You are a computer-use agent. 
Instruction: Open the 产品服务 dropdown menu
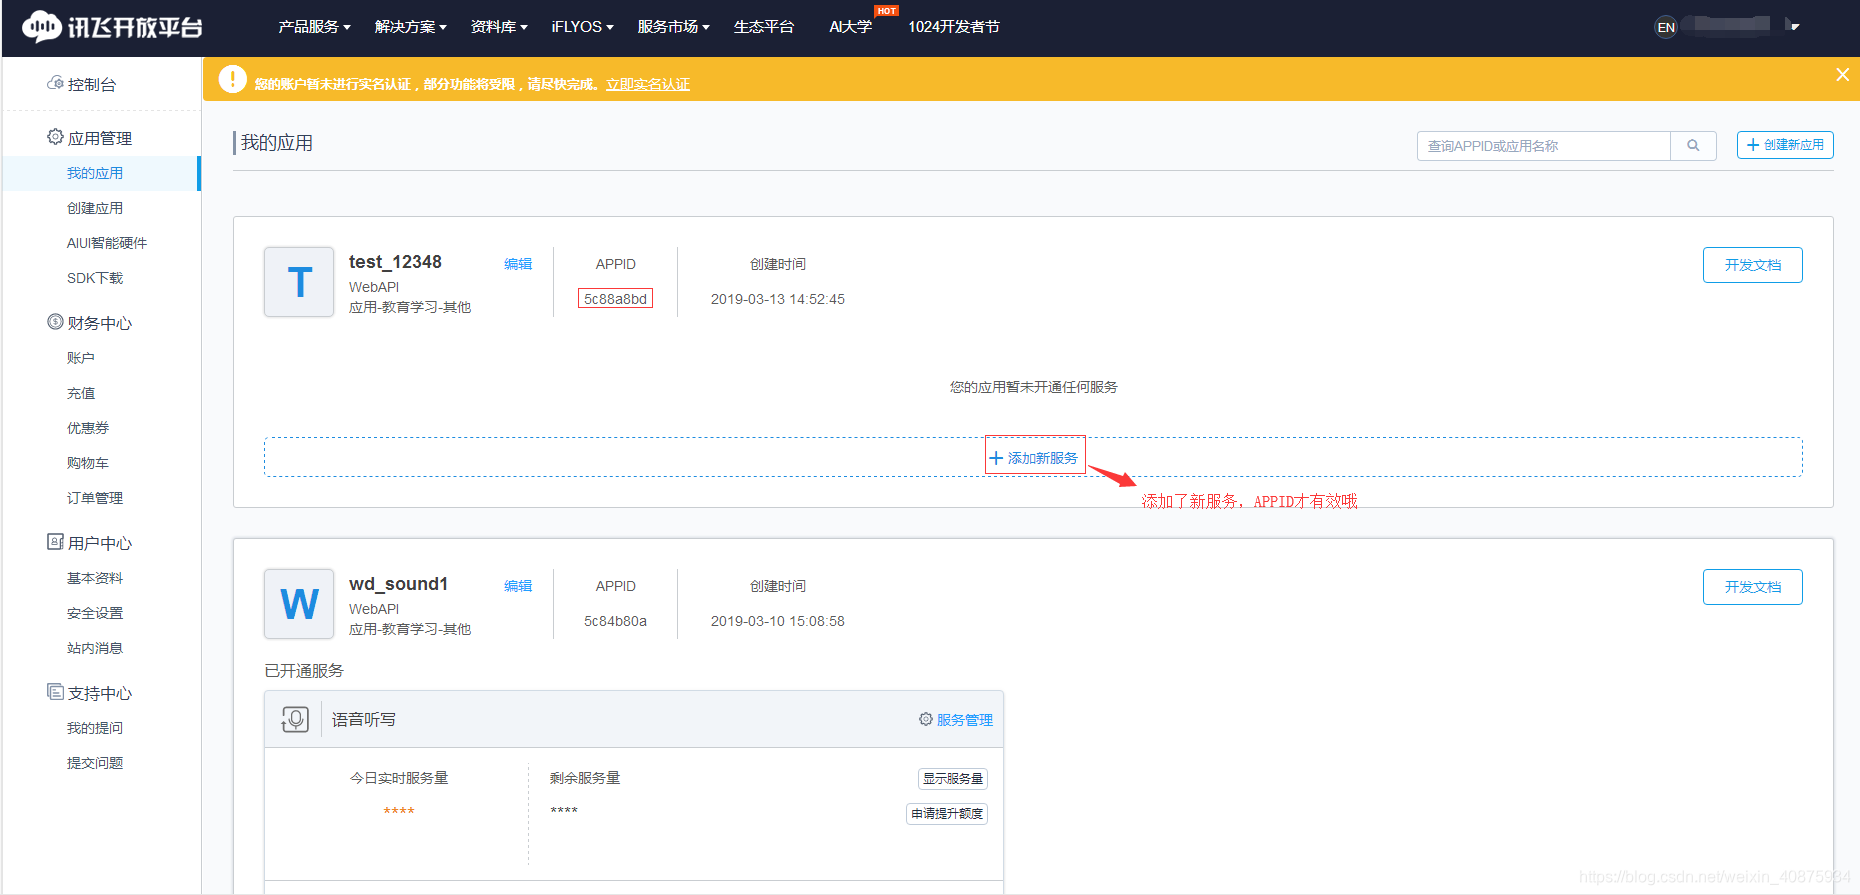[x=314, y=27]
